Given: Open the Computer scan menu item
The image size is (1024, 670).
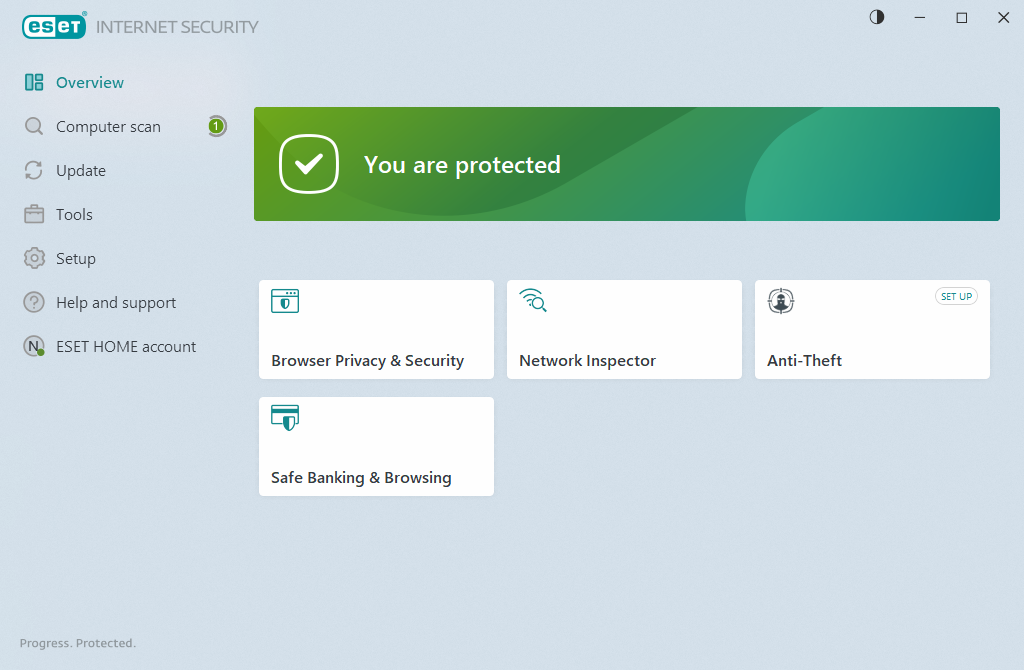Looking at the screenshot, I should click(x=108, y=127).
